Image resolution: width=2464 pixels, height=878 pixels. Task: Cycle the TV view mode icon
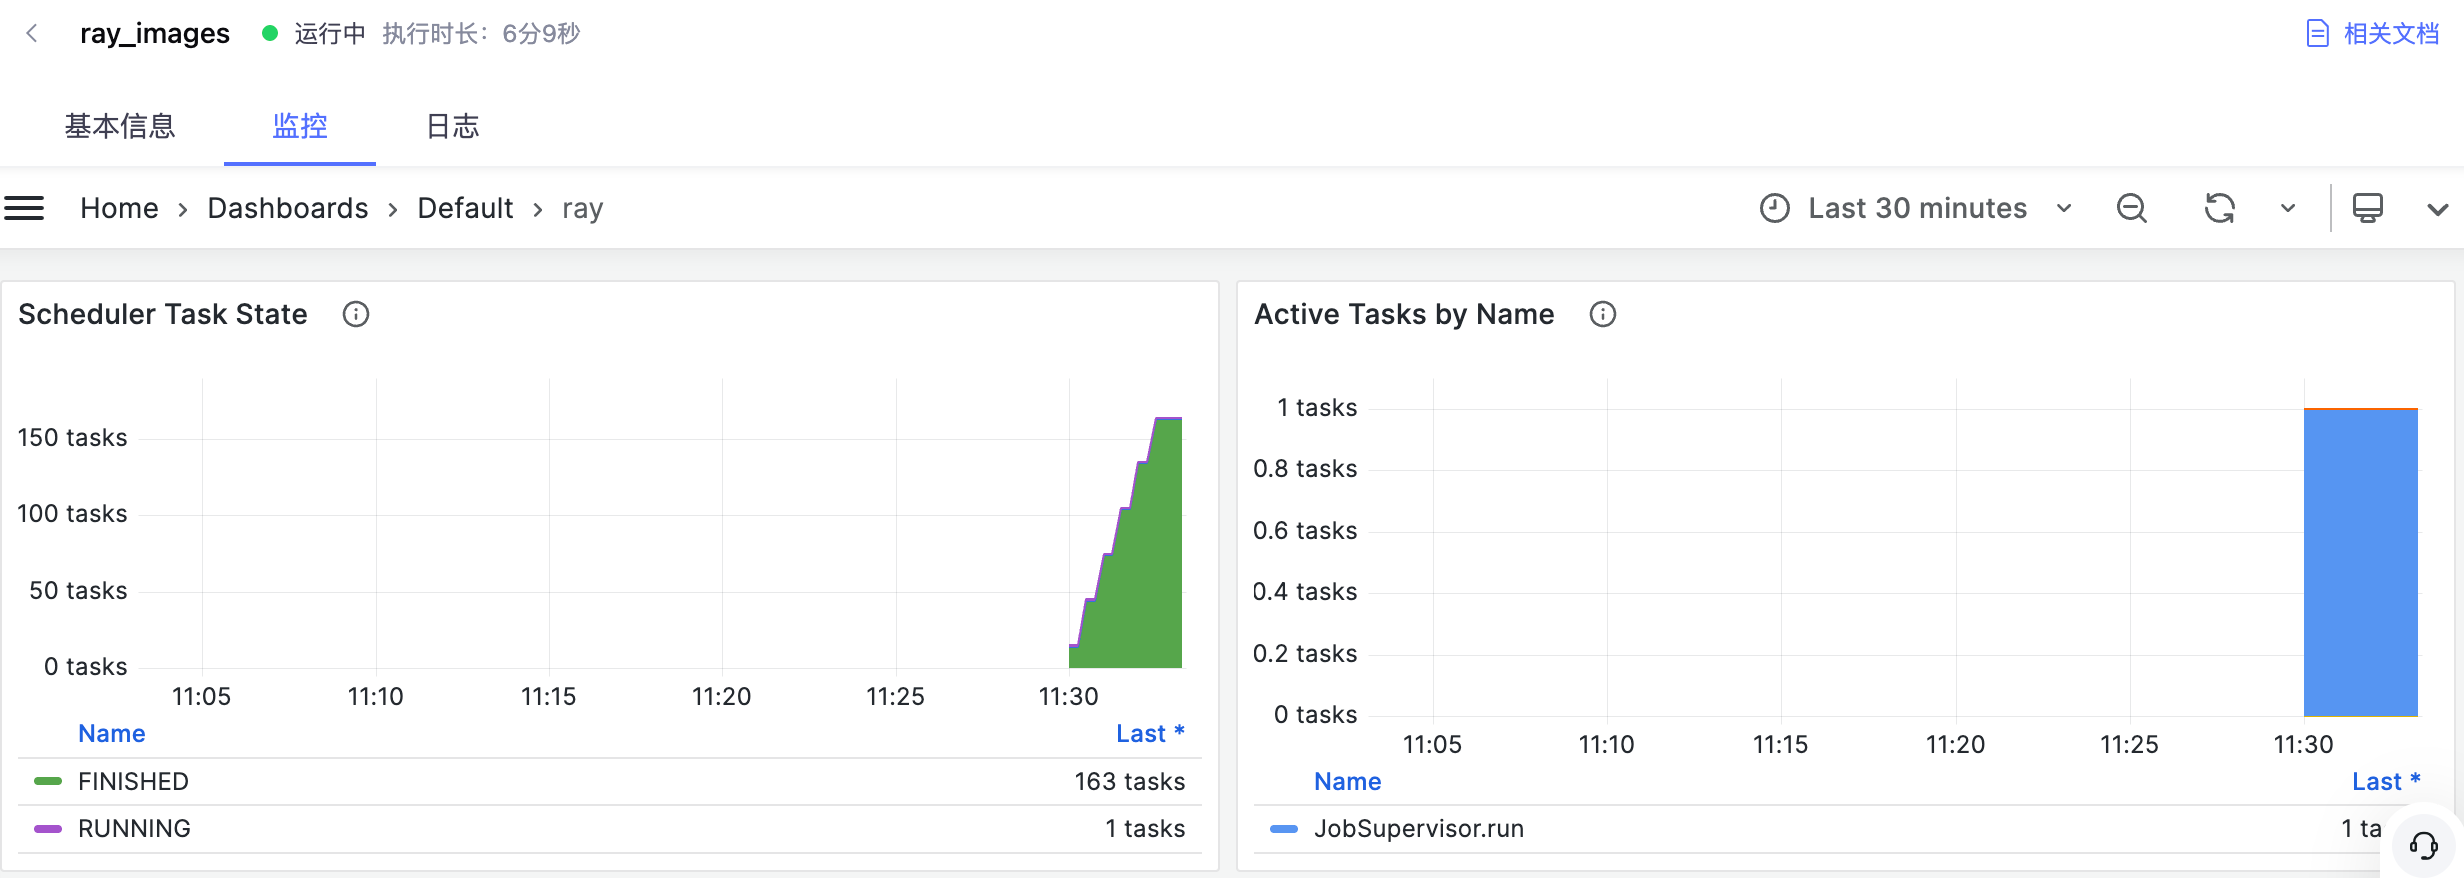(2368, 208)
